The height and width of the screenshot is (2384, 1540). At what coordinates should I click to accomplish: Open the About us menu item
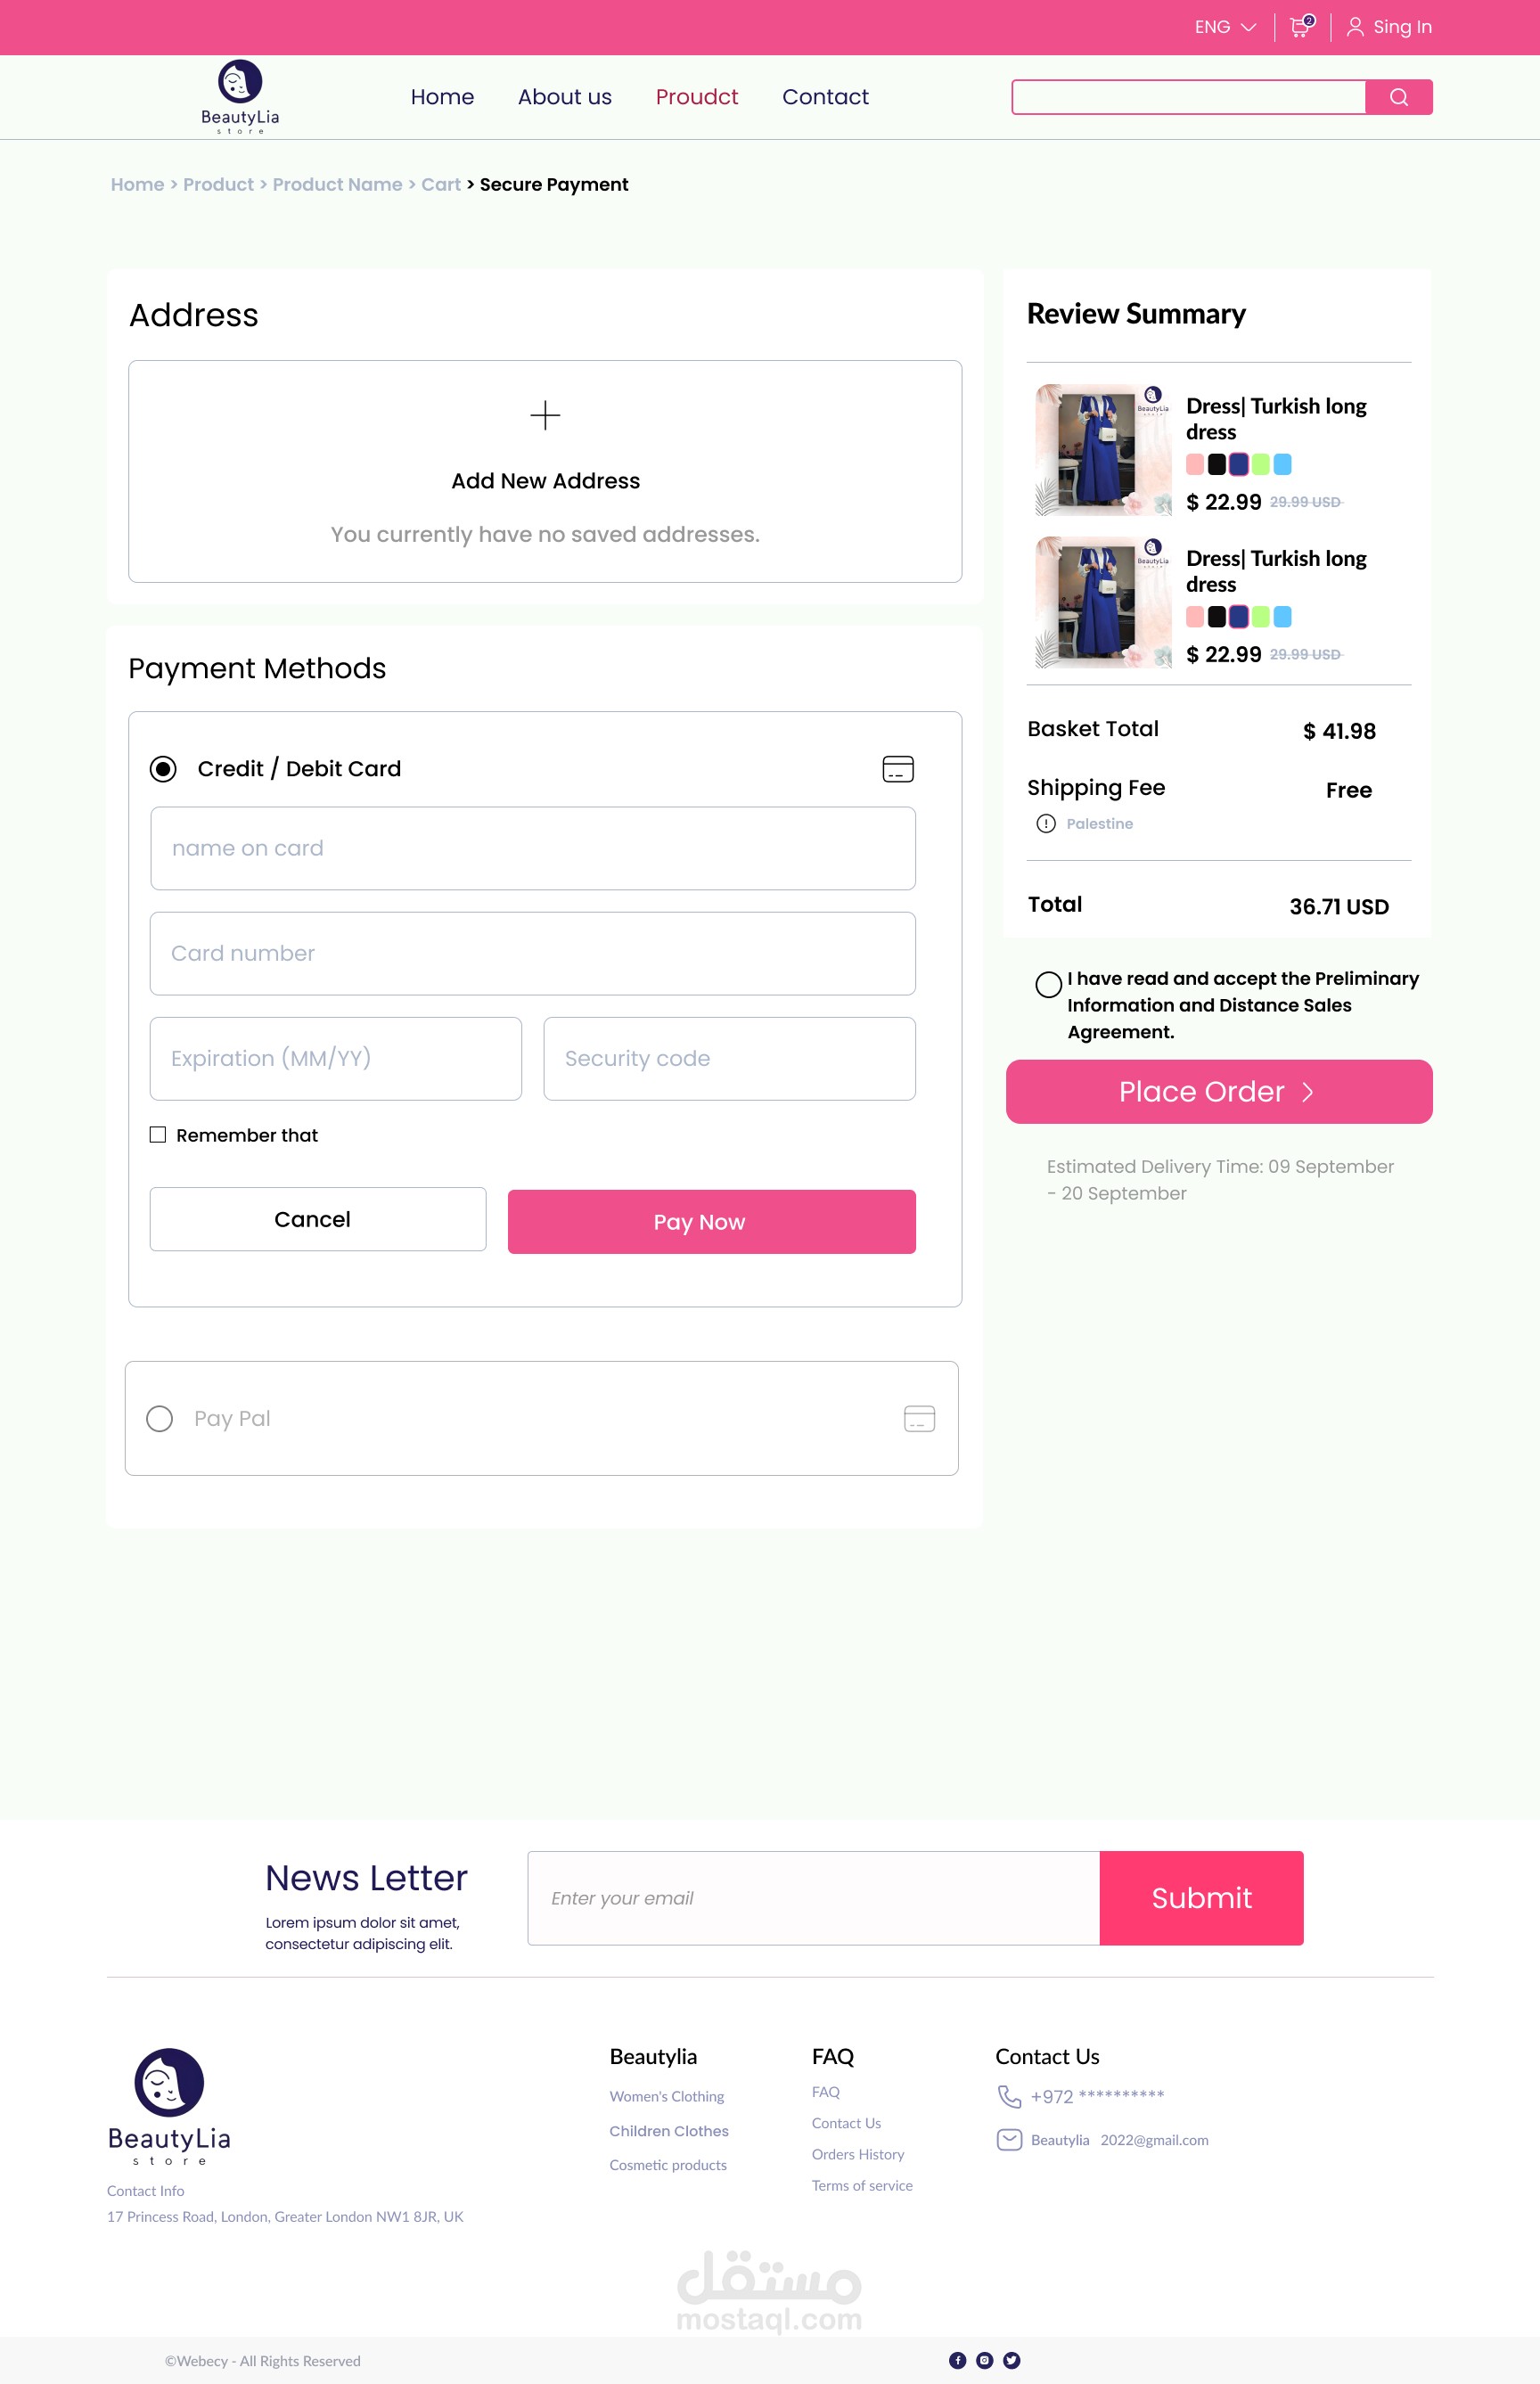[x=564, y=97]
